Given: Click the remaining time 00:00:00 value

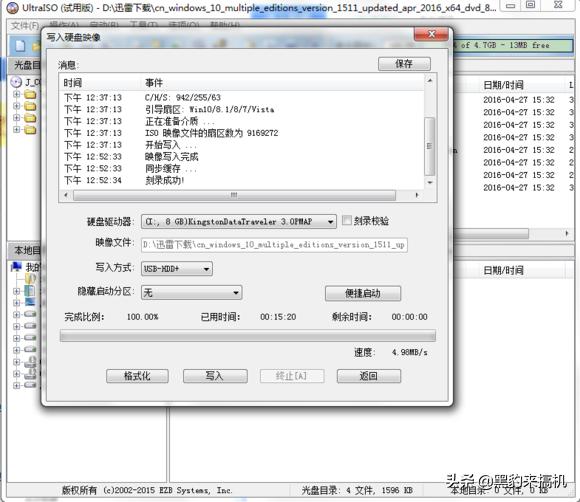Looking at the screenshot, I should pyautogui.click(x=409, y=317).
